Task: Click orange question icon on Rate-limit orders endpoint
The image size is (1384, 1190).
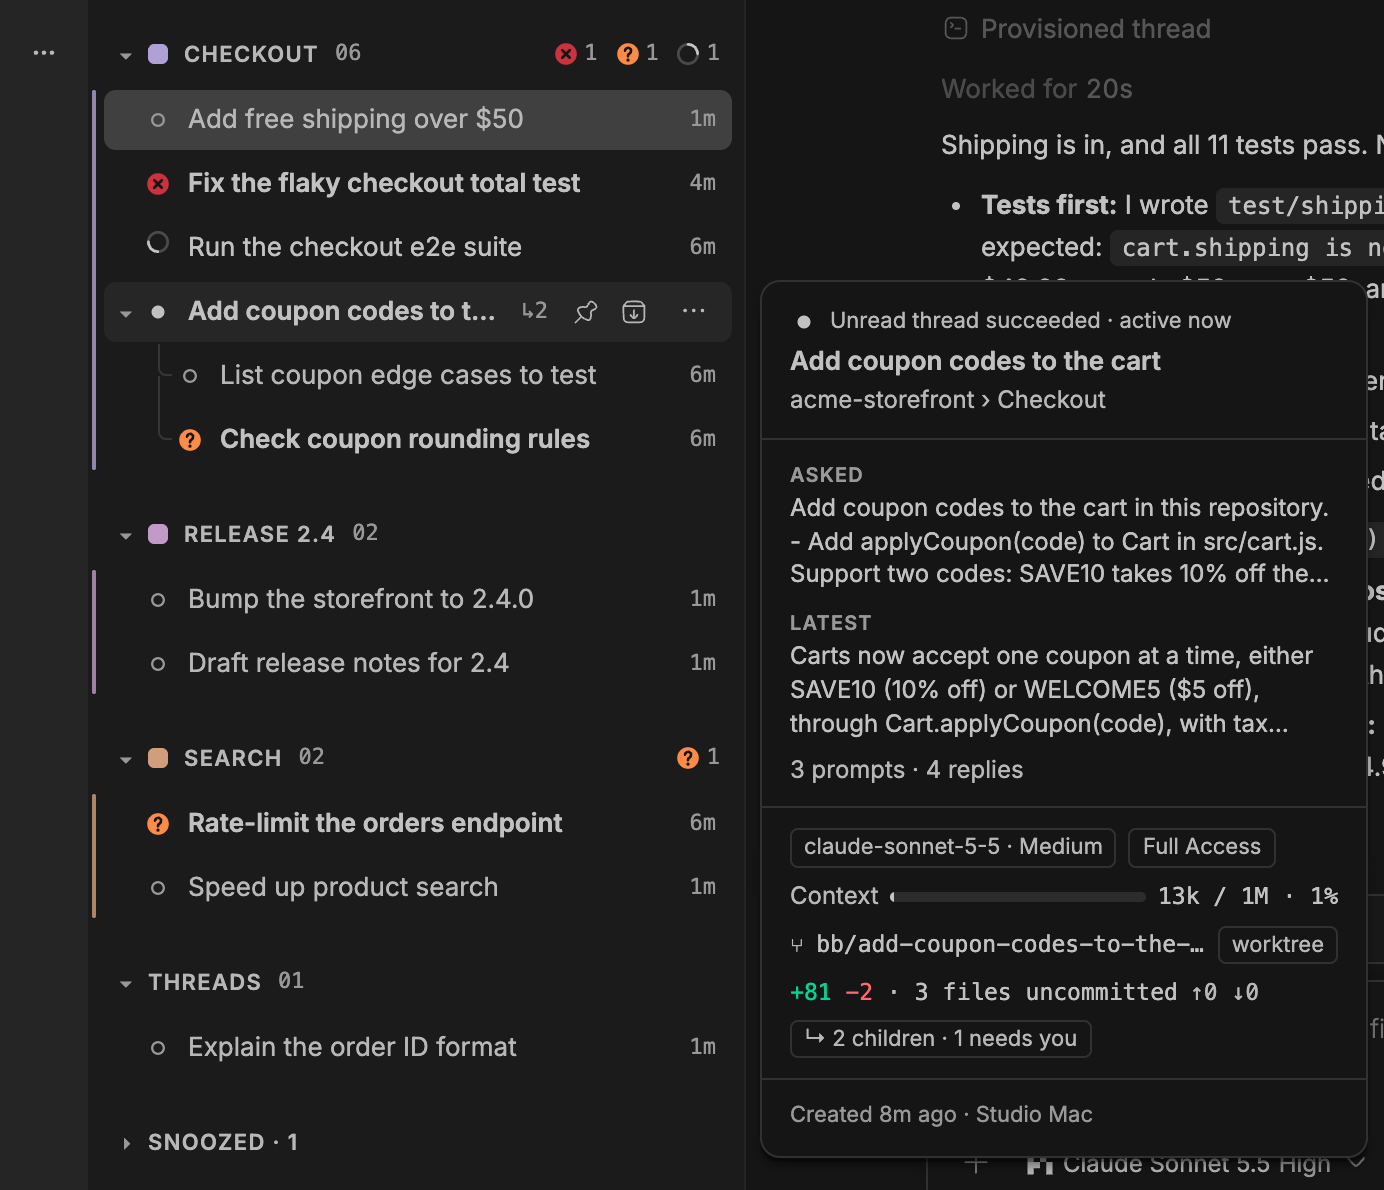Action: [x=158, y=824]
